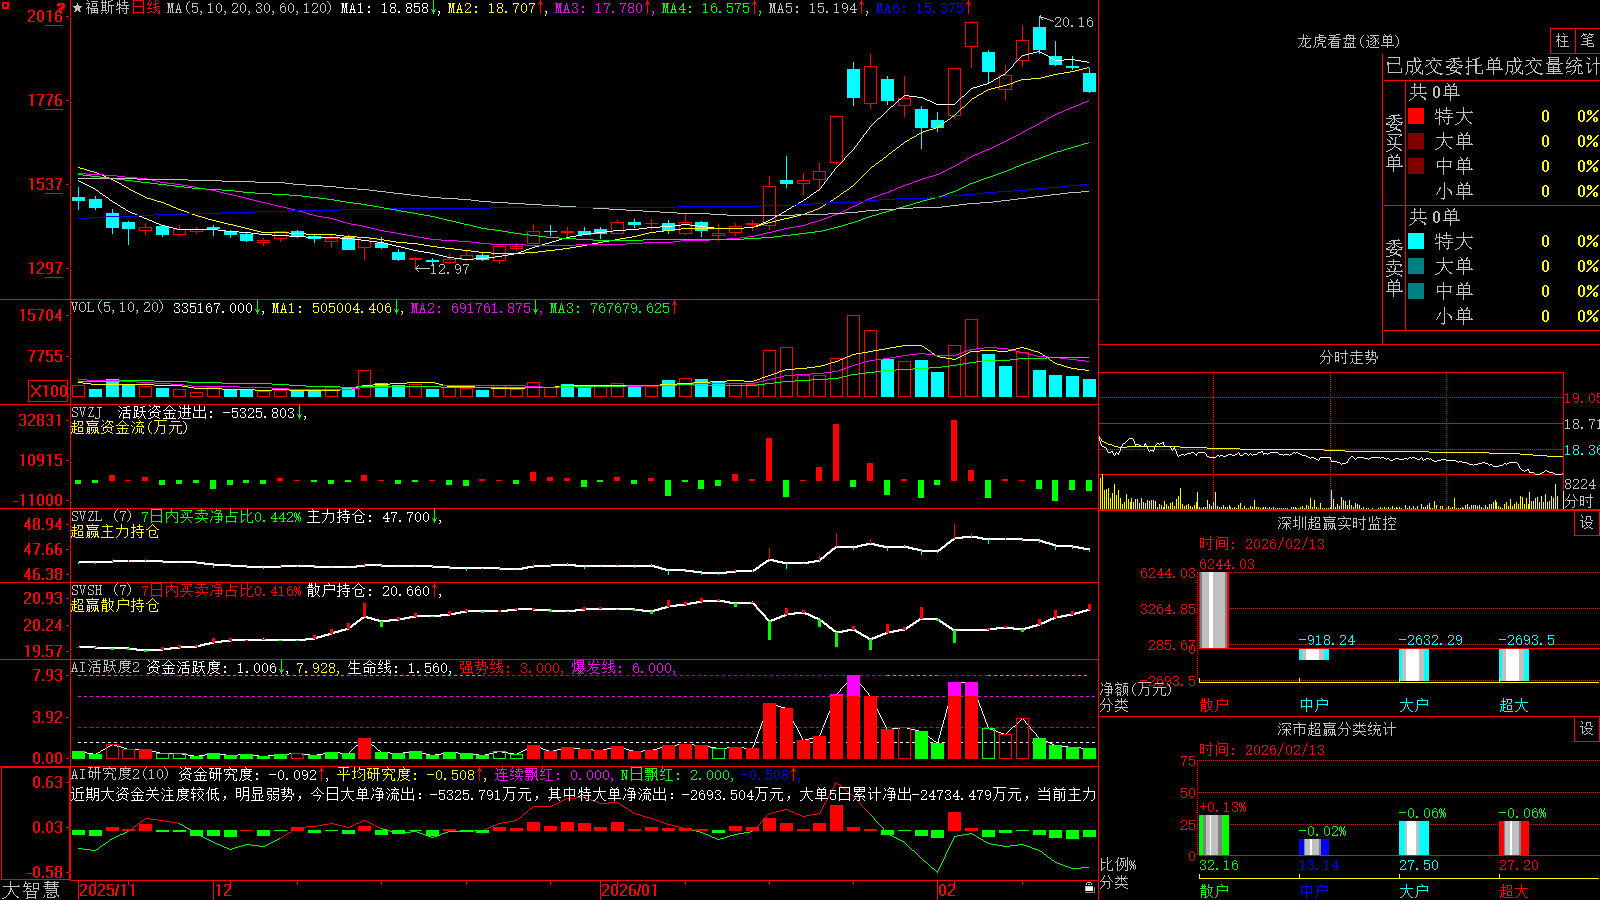Select the AI研究度2(10) indicator label
Image resolution: width=1600 pixels, height=900 pixels.
click(x=120, y=774)
